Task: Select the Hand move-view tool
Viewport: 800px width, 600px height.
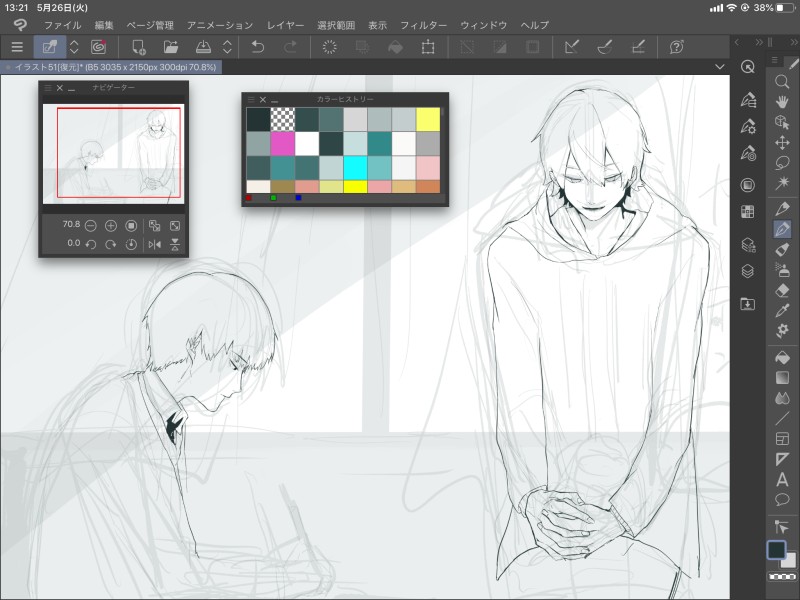Action: [x=782, y=102]
